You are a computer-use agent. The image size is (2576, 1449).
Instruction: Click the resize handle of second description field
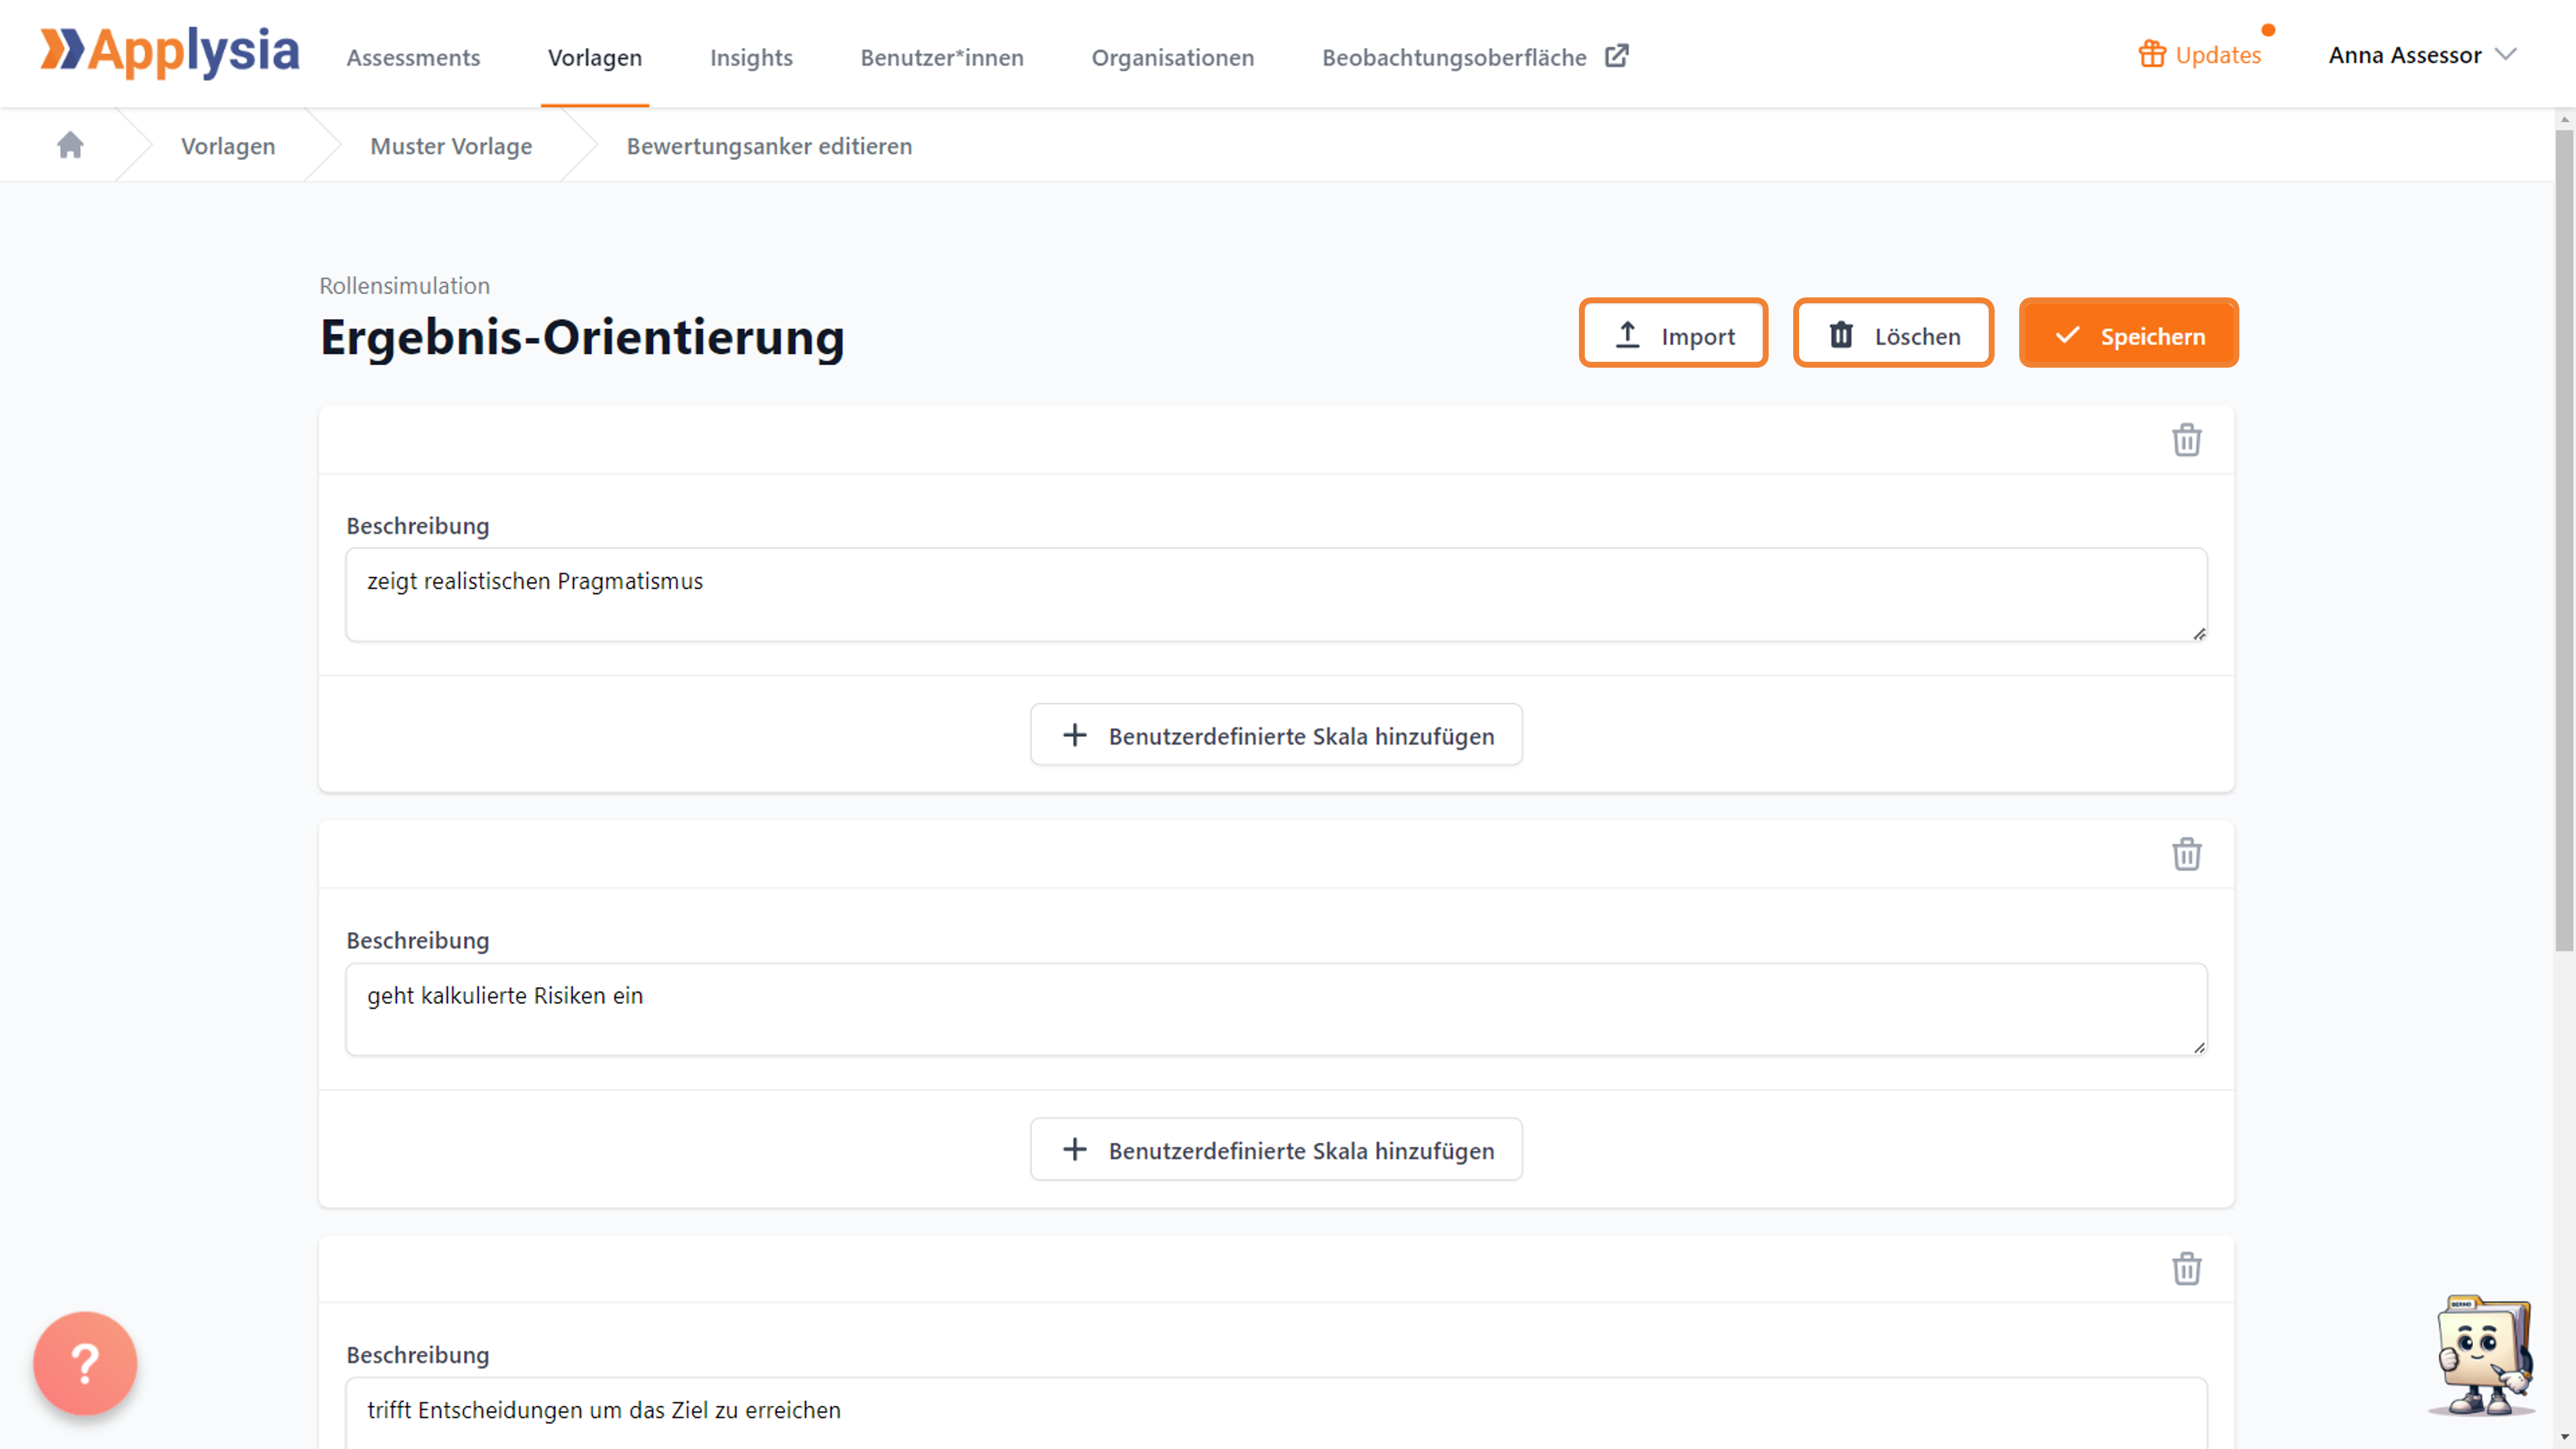click(2199, 1048)
